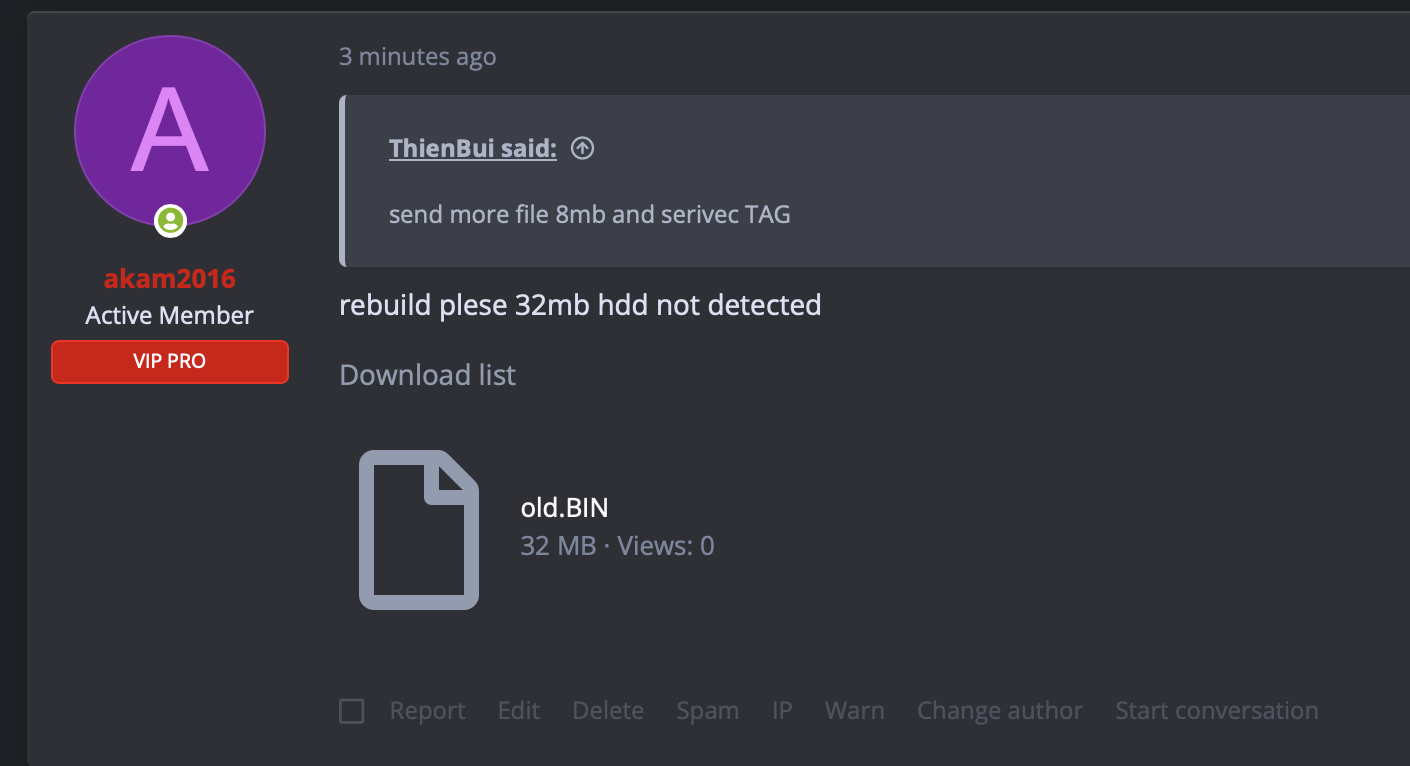Click the green online status badge
Screen dimensions: 1410x766
coord(171,221)
